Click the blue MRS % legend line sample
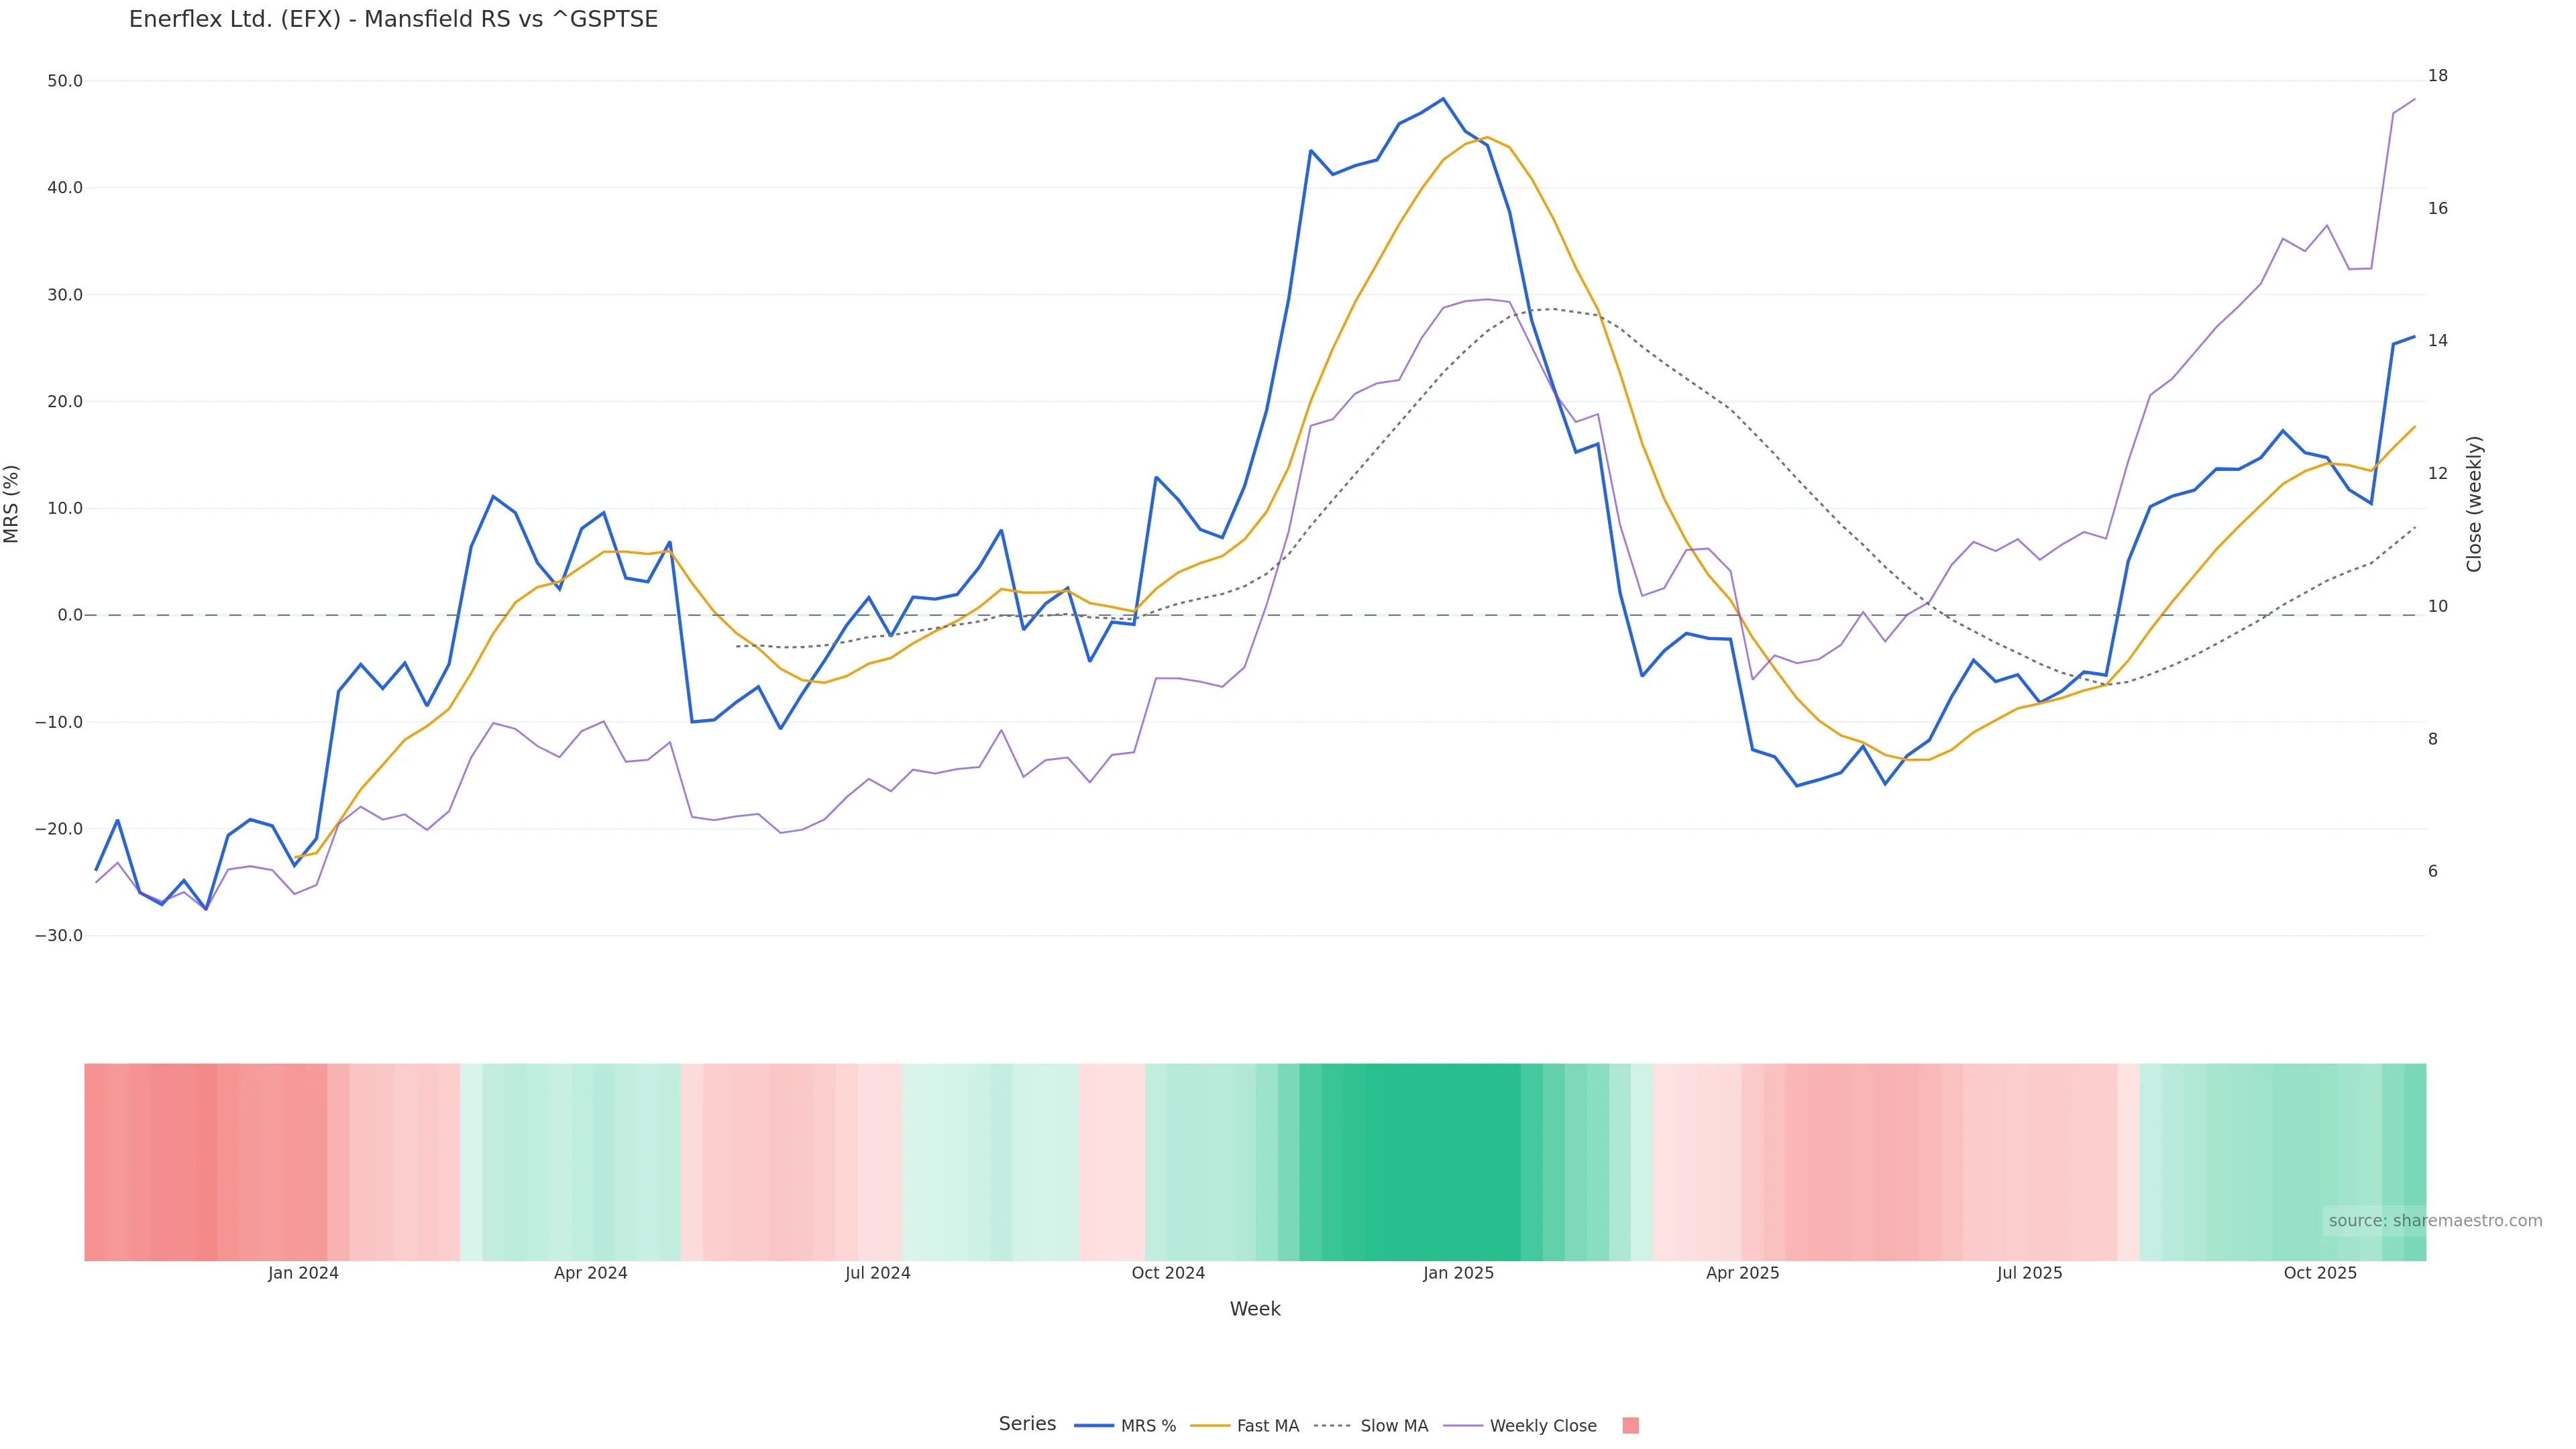Image resolution: width=2576 pixels, height=1449 pixels. [x=1093, y=1426]
